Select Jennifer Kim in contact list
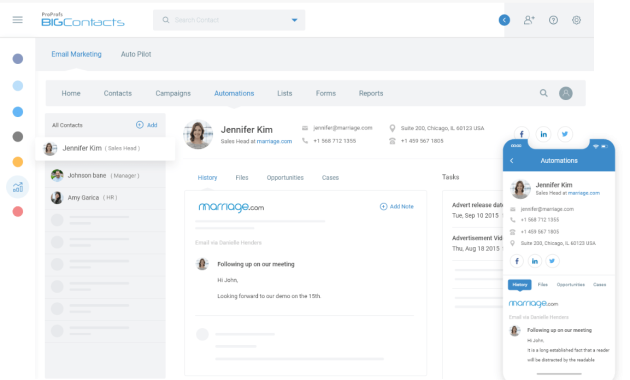This screenshot has height=380, width=630. 105,149
